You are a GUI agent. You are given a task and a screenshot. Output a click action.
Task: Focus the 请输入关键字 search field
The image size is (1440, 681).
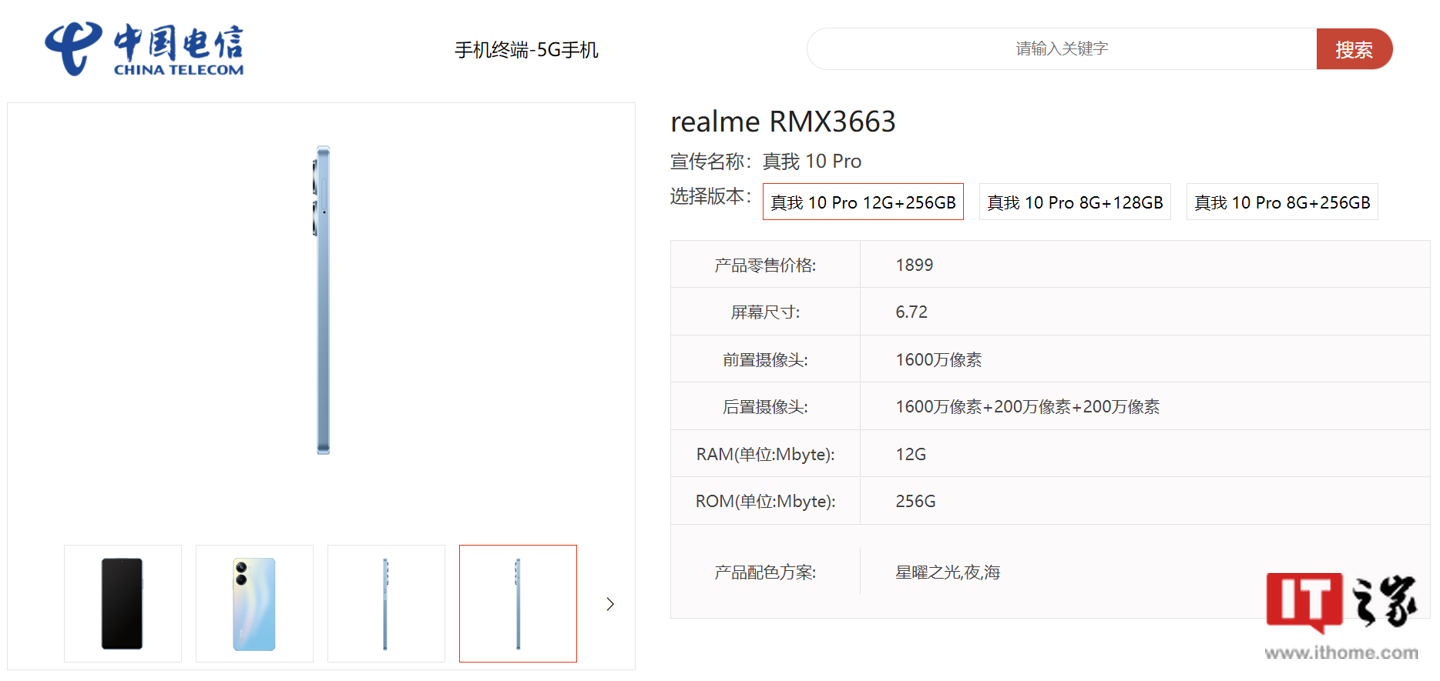1062,49
